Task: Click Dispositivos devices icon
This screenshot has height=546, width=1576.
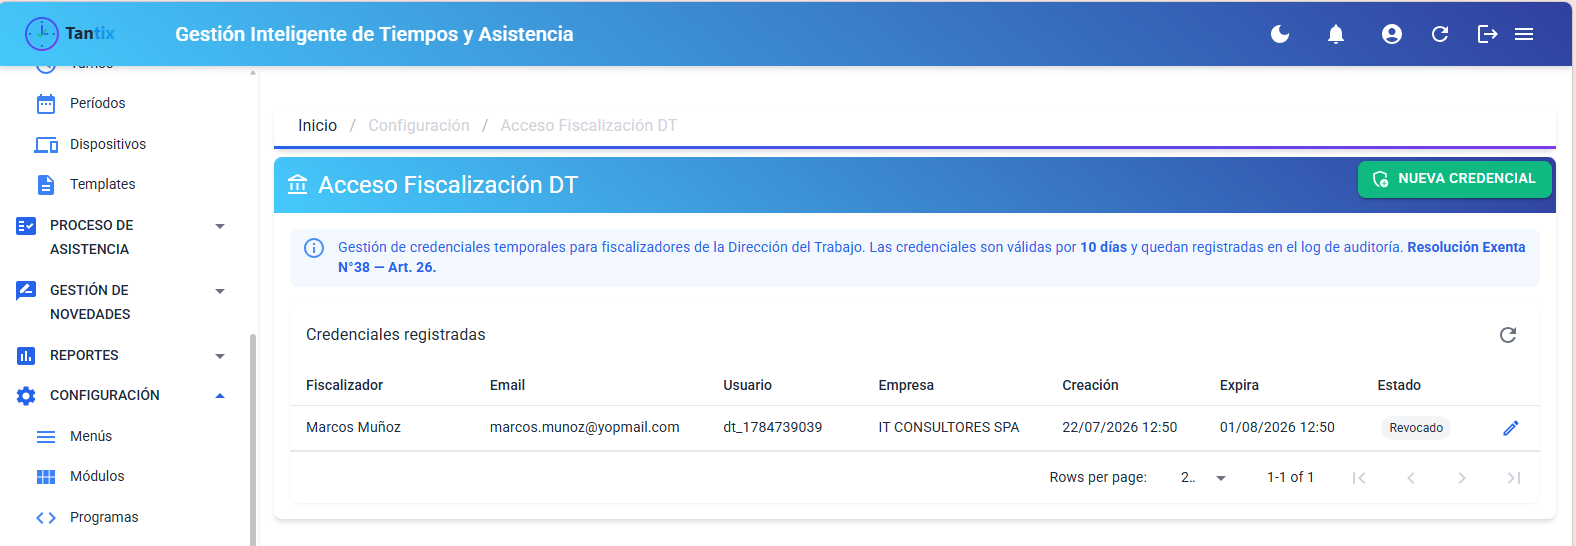Action: click(x=46, y=145)
